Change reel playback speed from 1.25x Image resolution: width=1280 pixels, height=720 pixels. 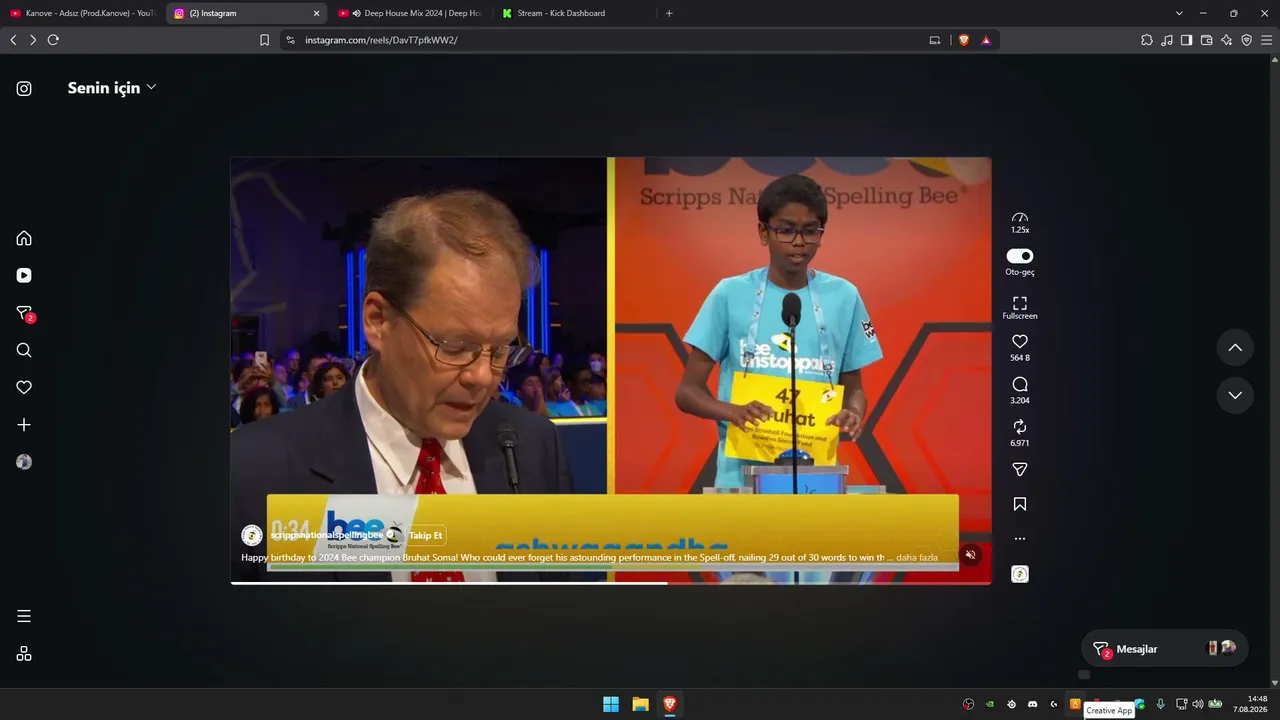point(1020,223)
